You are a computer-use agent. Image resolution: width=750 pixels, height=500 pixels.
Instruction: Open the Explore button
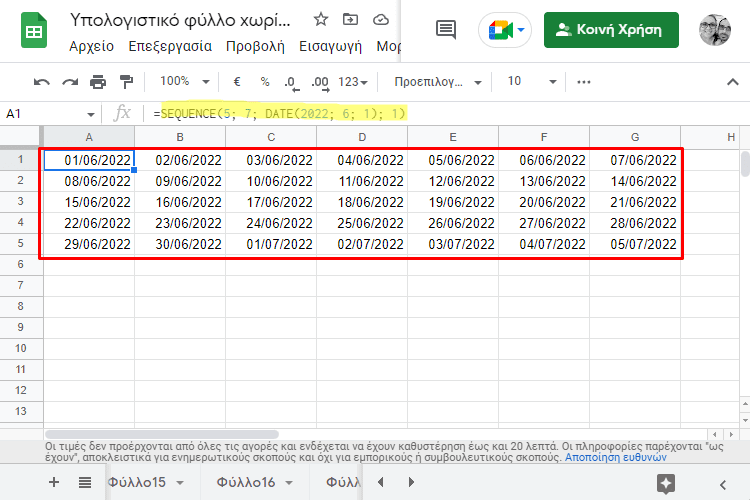(x=666, y=484)
